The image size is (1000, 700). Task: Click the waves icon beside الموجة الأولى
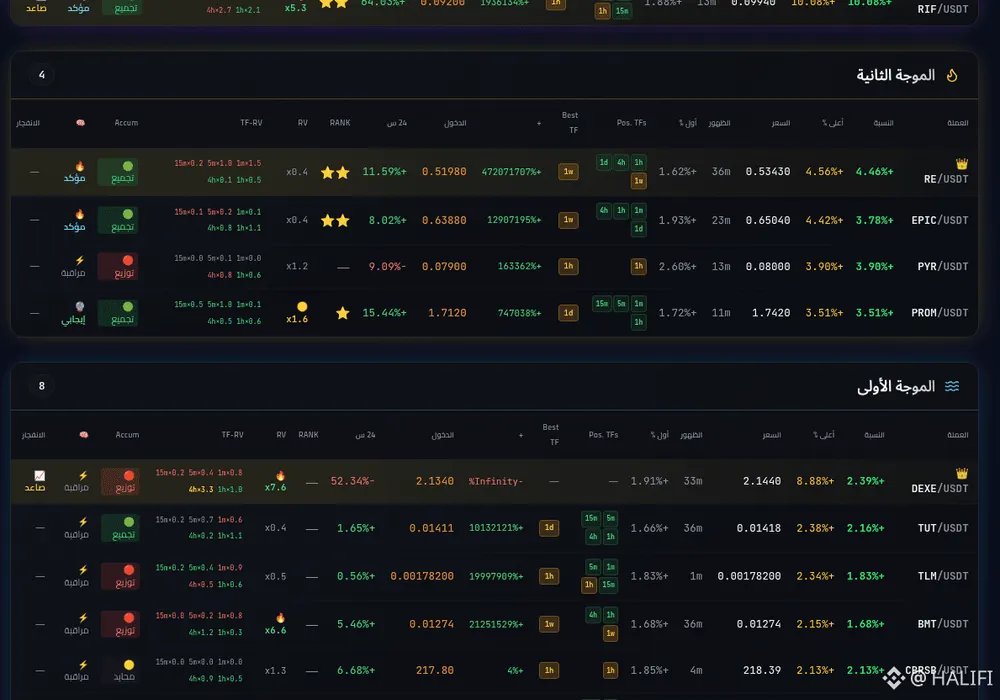click(x=952, y=386)
